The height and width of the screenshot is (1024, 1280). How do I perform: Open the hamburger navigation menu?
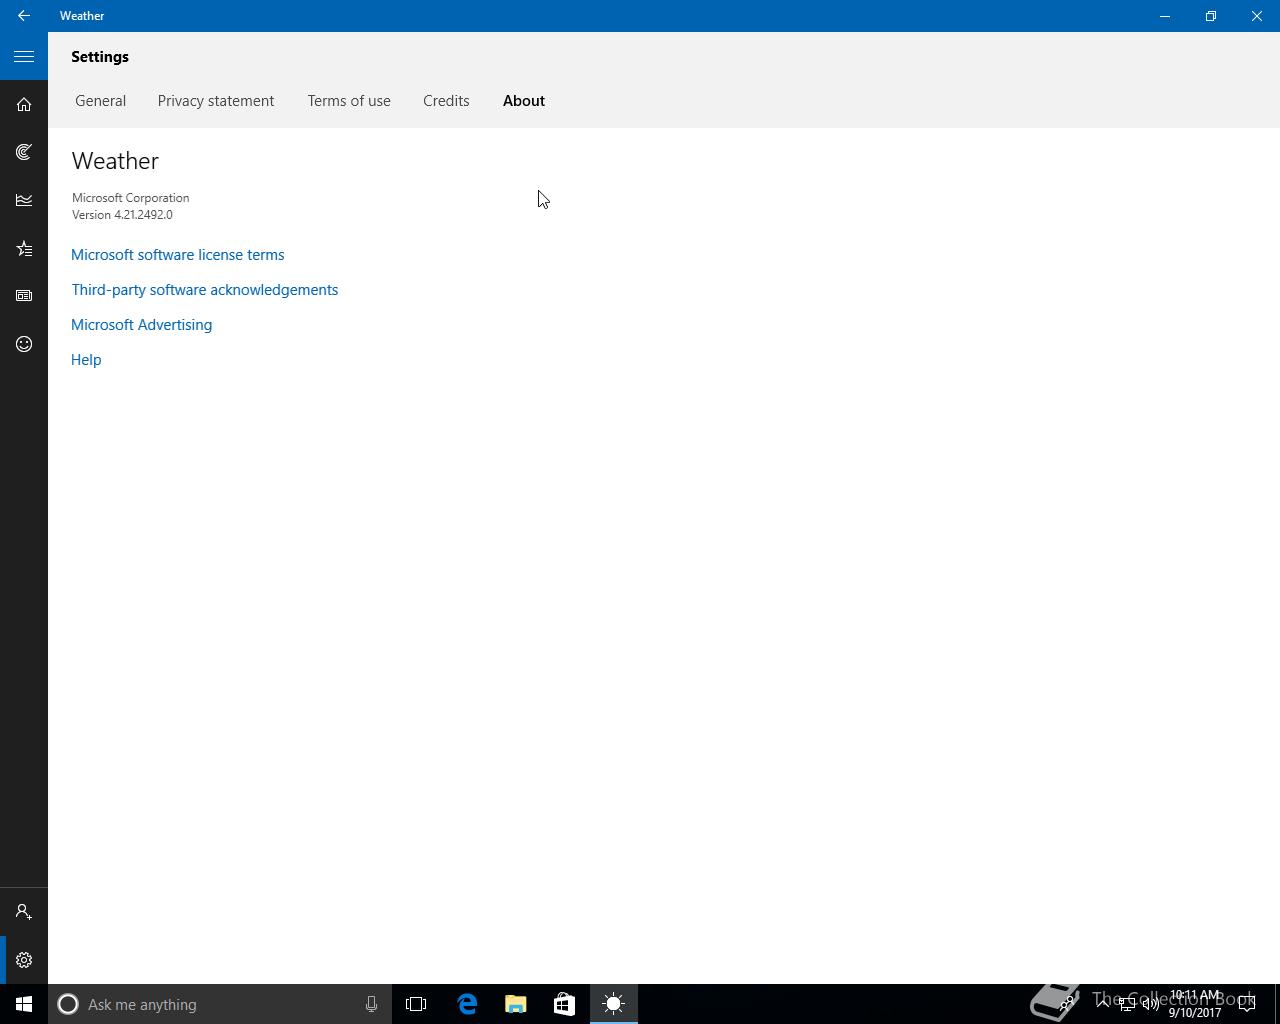(x=24, y=57)
